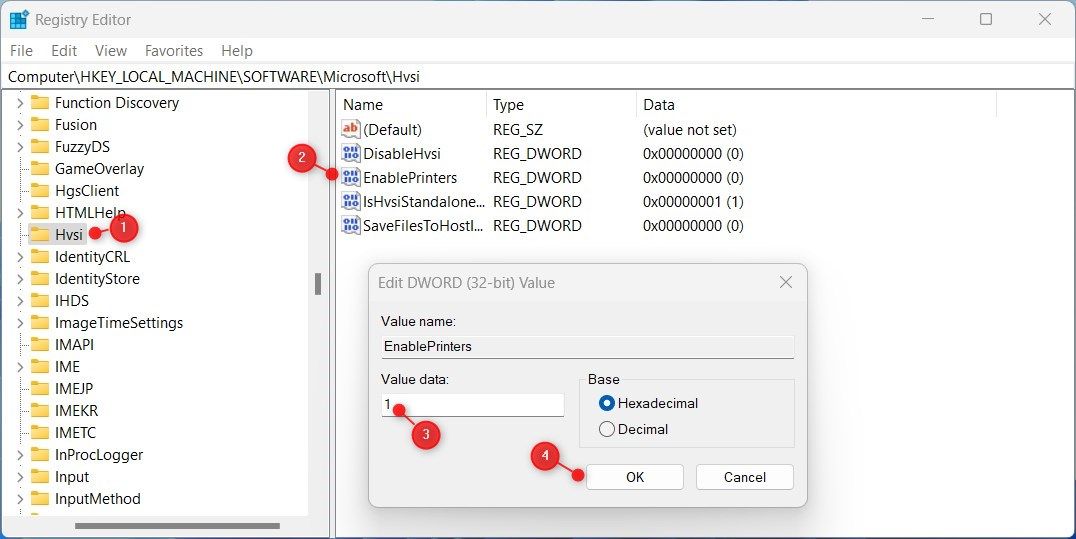Click the IHDS folder icon
Viewport: 1076px width, 539px height.
pyautogui.click(x=40, y=300)
